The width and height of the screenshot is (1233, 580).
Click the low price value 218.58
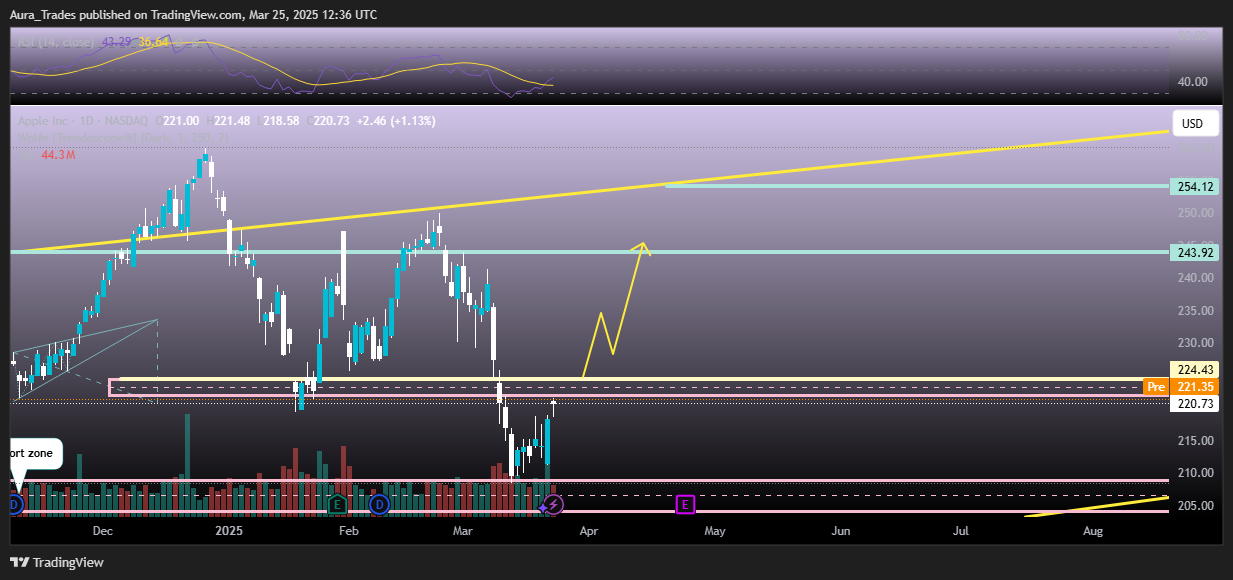coord(281,121)
